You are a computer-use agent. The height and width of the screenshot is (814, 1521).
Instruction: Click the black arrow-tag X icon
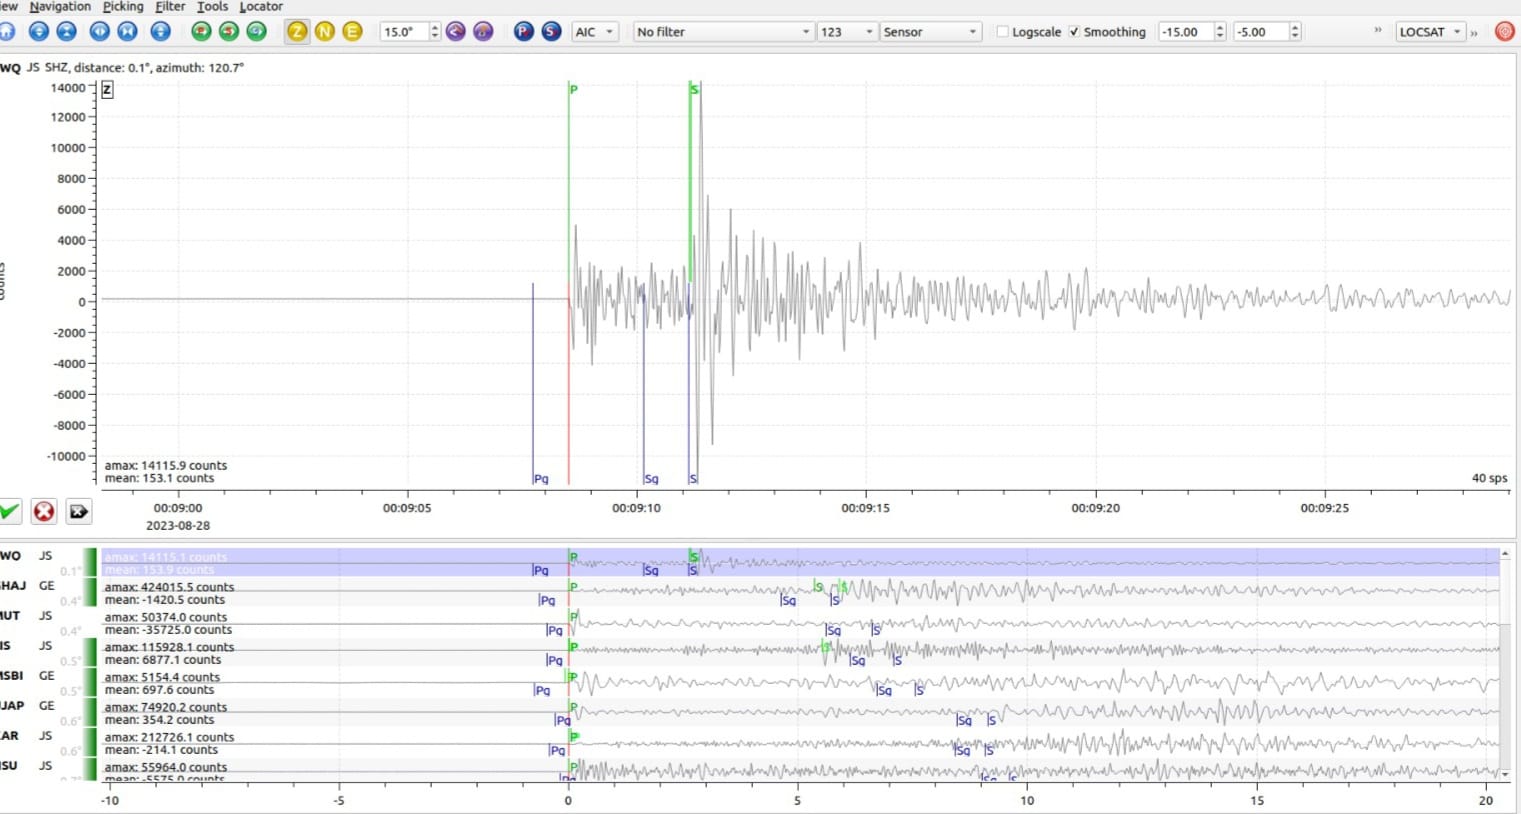(78, 512)
